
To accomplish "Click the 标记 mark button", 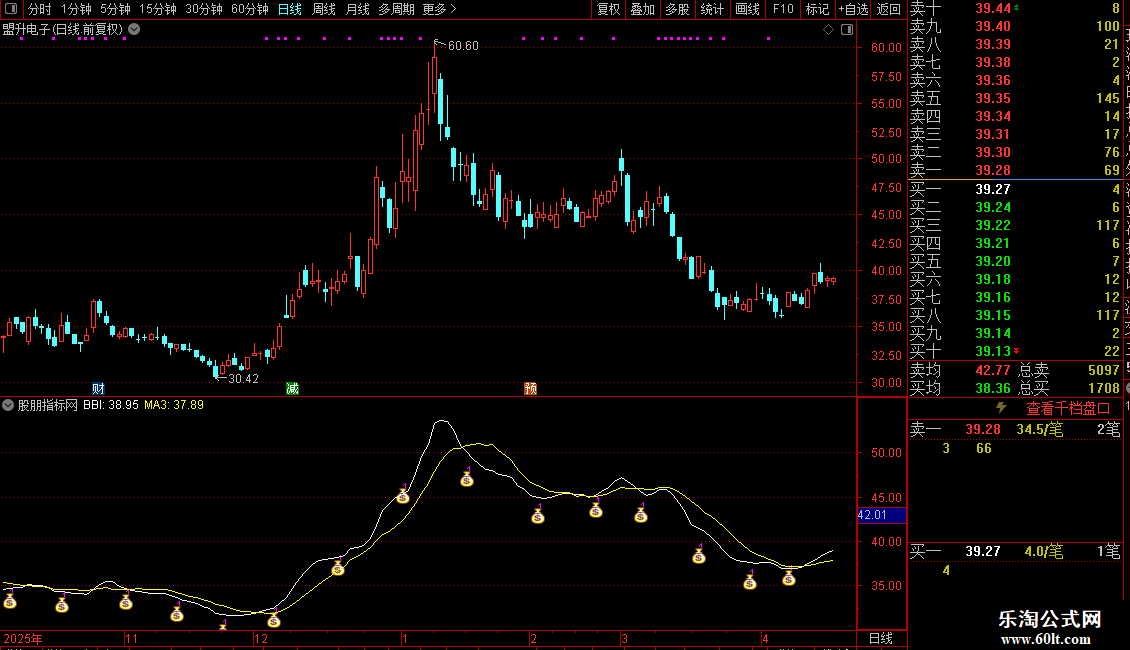I will point(817,9).
